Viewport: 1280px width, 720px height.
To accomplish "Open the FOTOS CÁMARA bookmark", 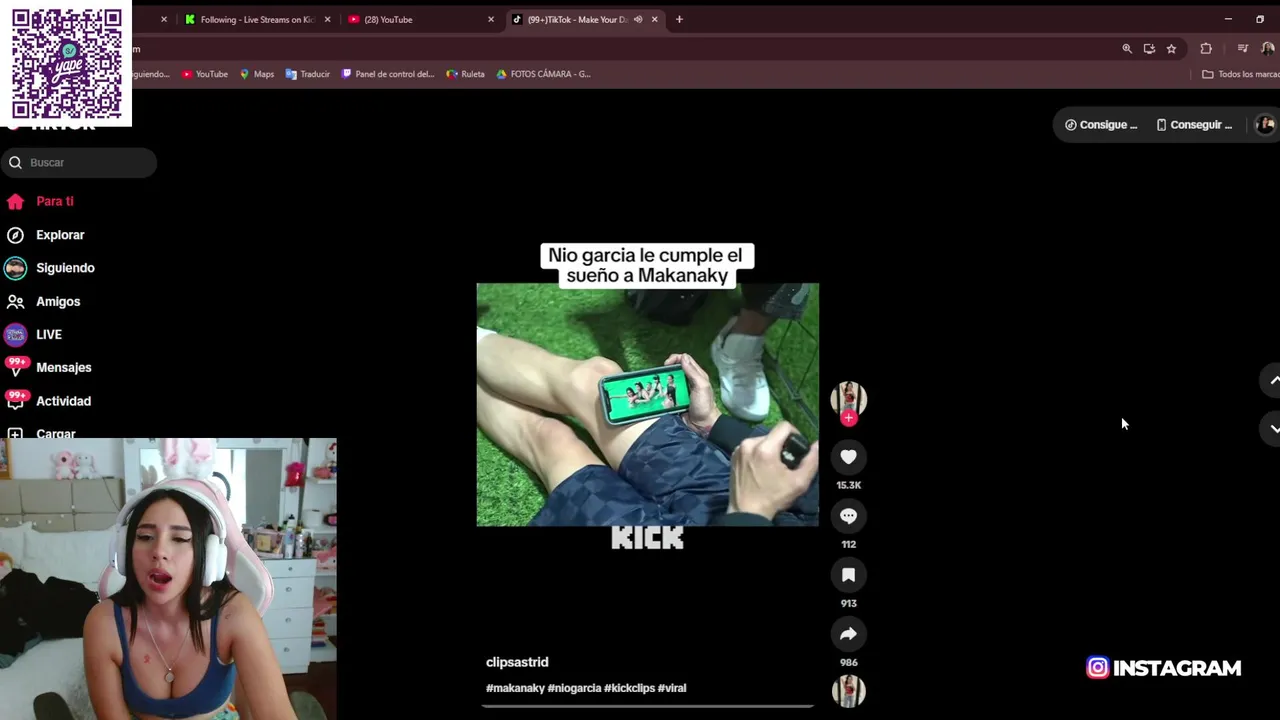I will pyautogui.click(x=543, y=74).
